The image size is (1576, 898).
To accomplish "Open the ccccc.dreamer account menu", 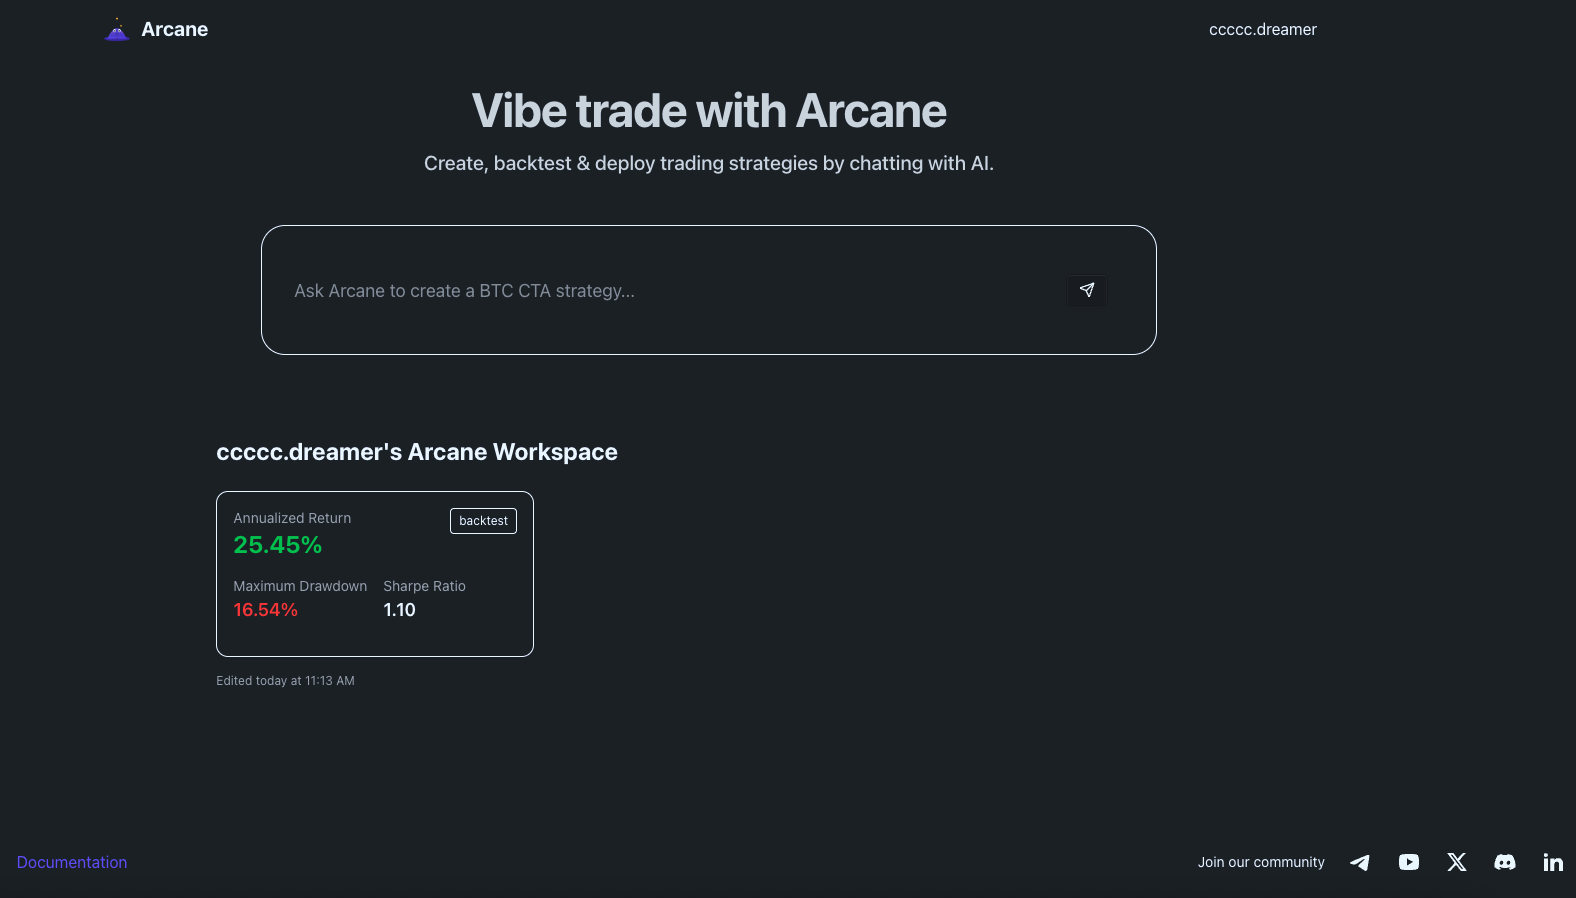I will pos(1263,29).
